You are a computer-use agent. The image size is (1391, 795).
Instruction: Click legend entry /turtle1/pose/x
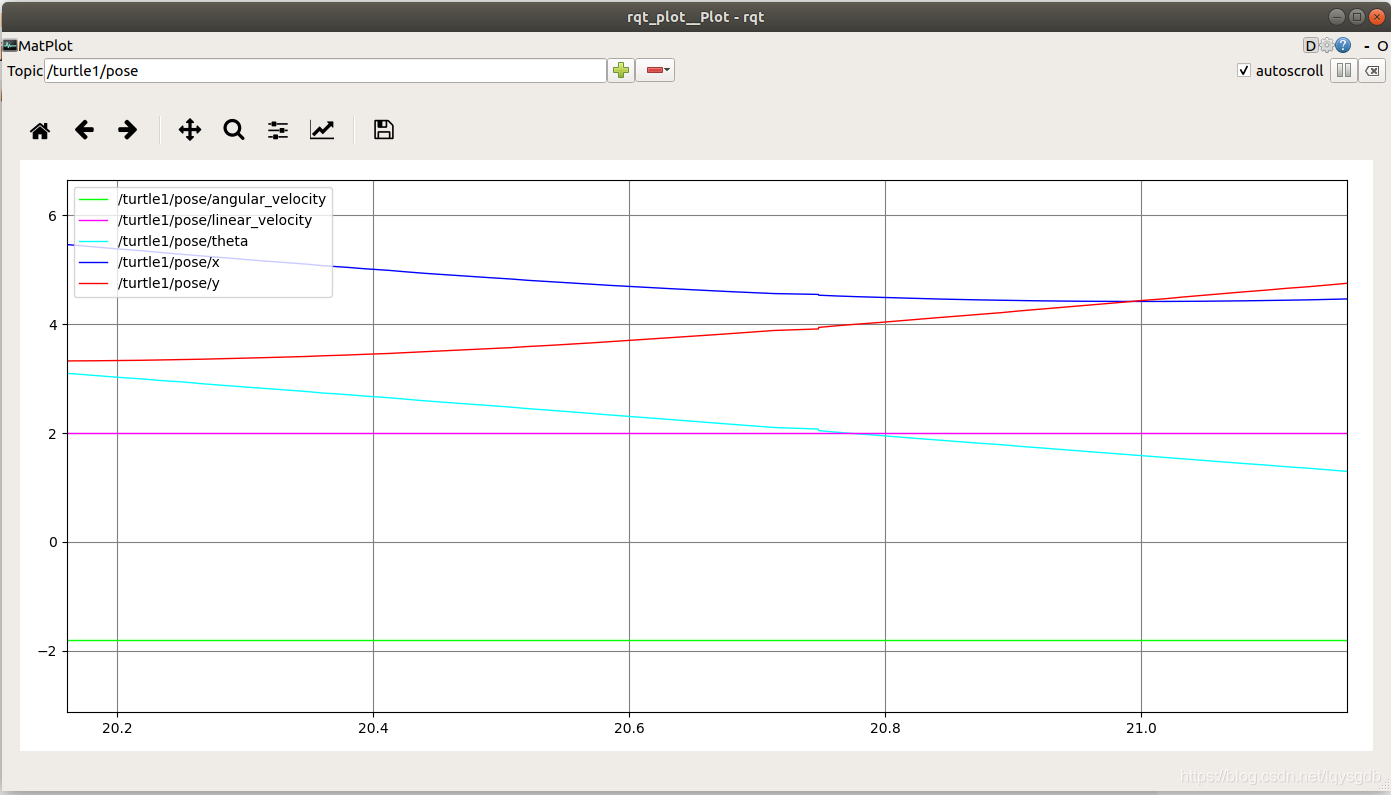[x=169, y=262]
